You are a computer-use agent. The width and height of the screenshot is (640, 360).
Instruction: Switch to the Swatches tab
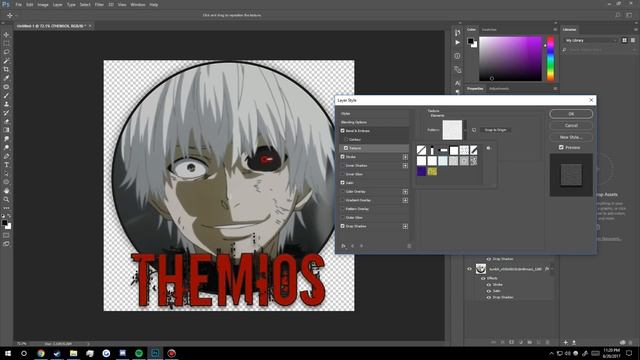click(489, 30)
